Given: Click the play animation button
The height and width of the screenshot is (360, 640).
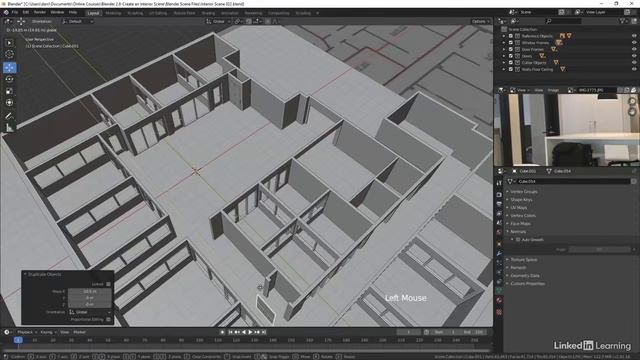Looking at the screenshot, I should tap(250, 332).
